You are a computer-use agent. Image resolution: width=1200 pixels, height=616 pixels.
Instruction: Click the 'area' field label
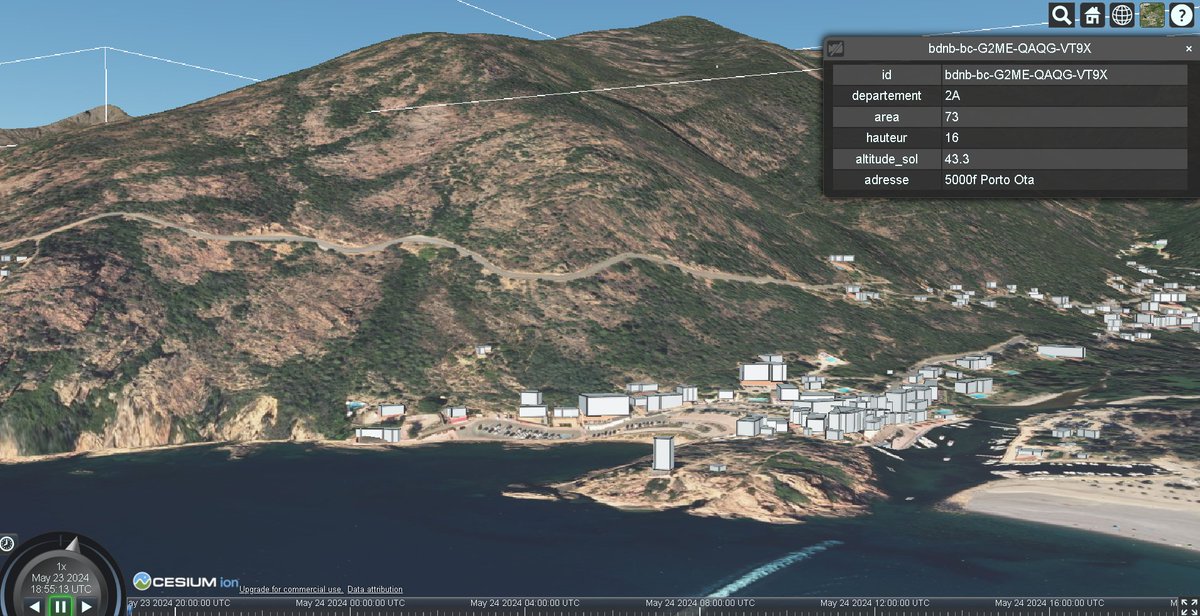886,117
